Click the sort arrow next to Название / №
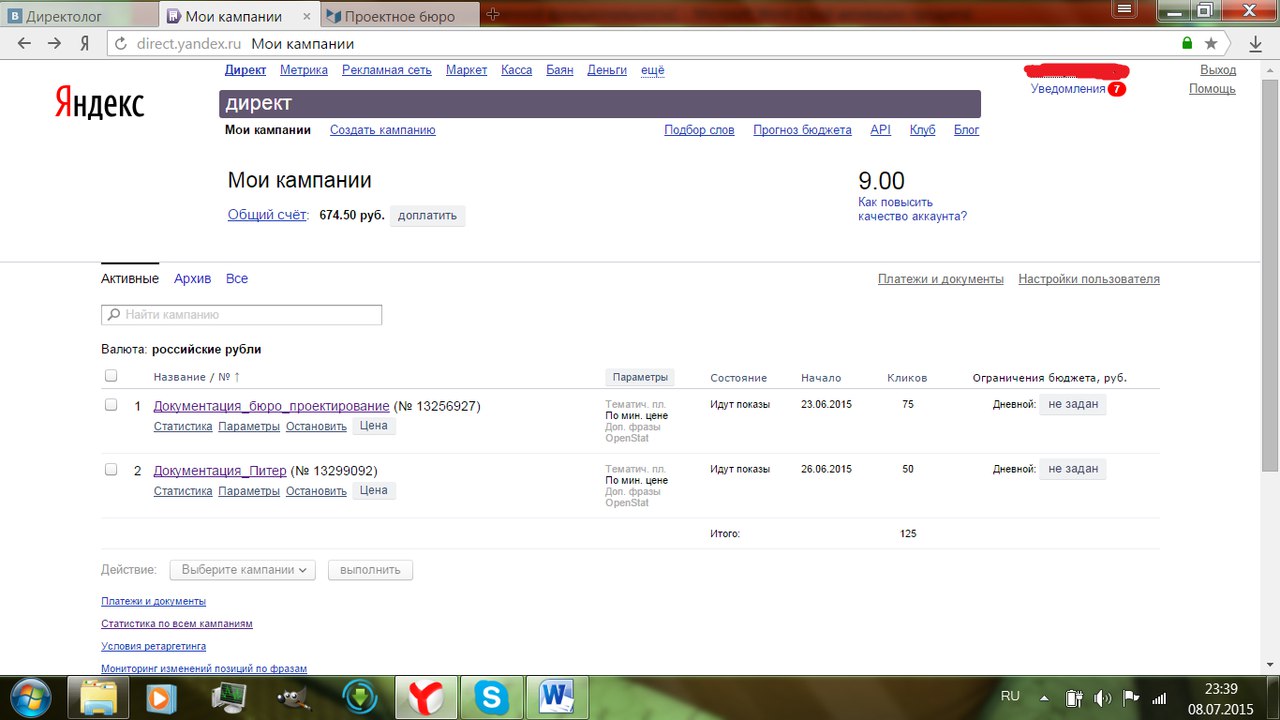Image resolution: width=1280 pixels, height=720 pixels. pos(237,377)
